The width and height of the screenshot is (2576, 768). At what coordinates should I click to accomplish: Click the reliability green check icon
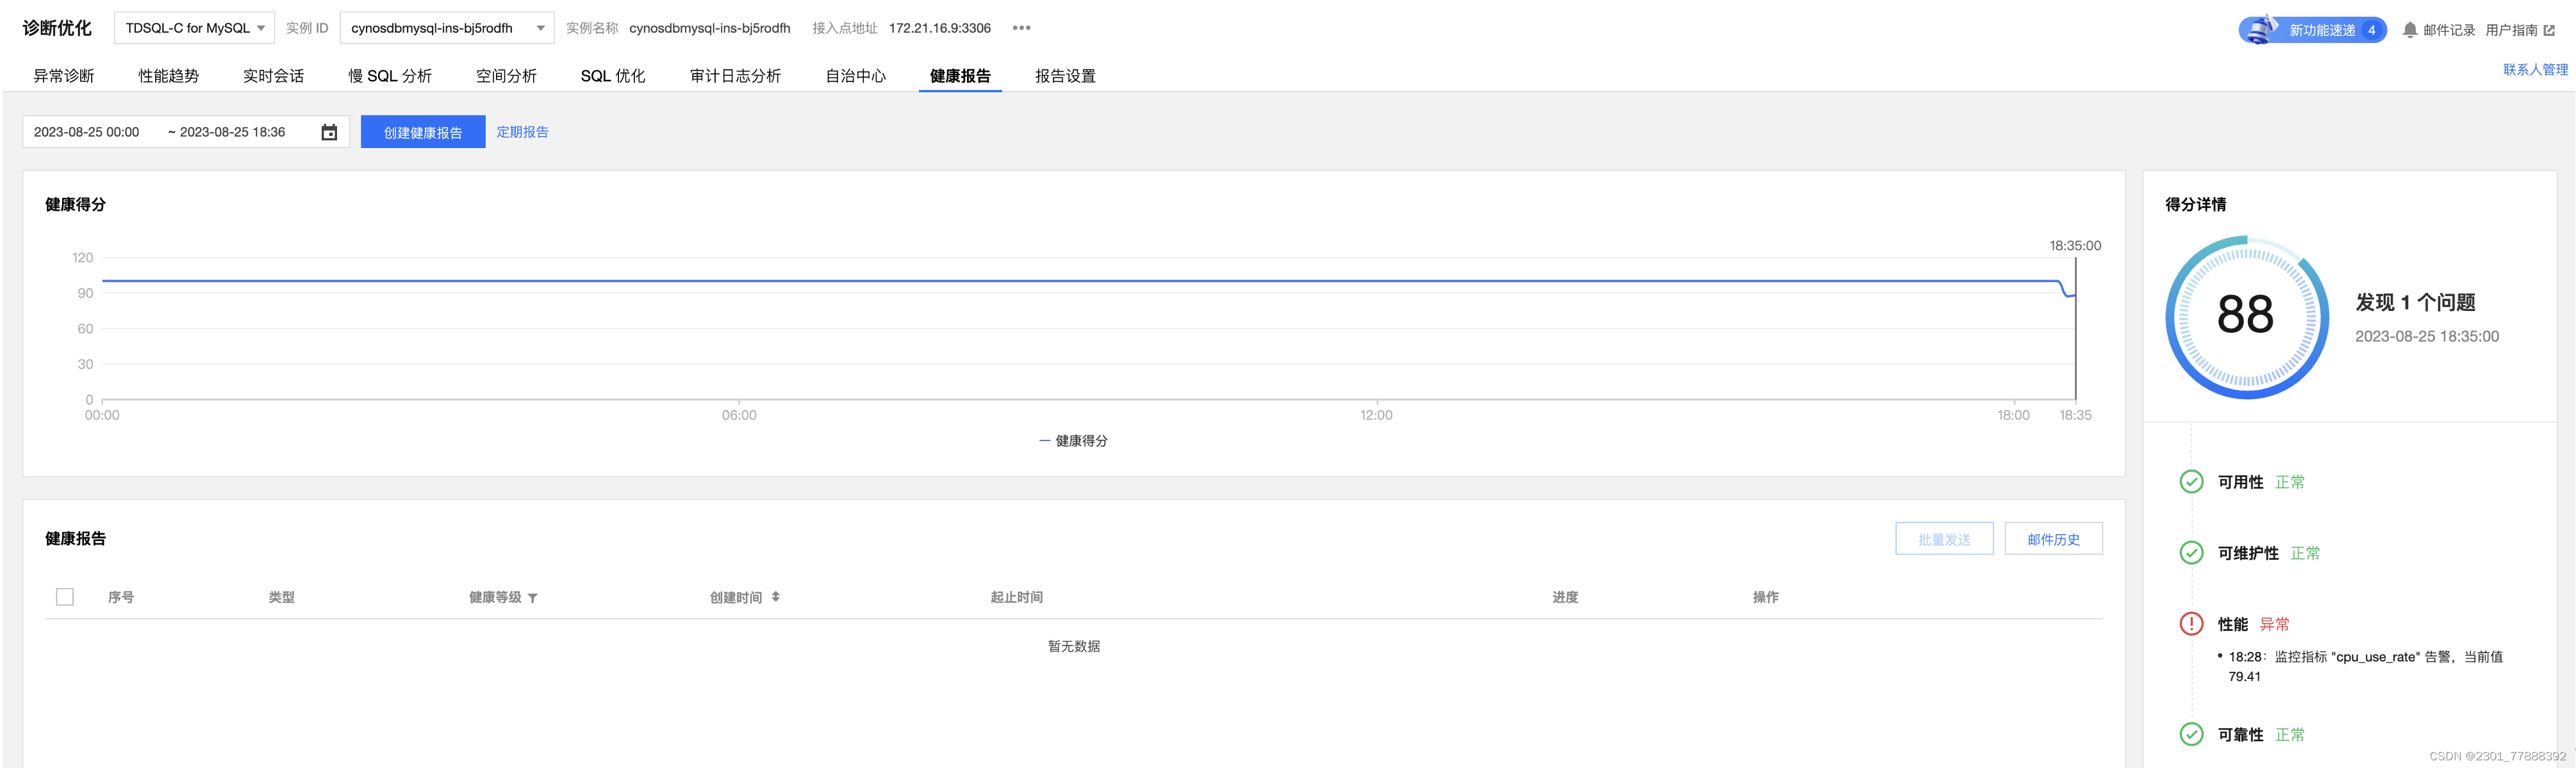click(x=2191, y=734)
